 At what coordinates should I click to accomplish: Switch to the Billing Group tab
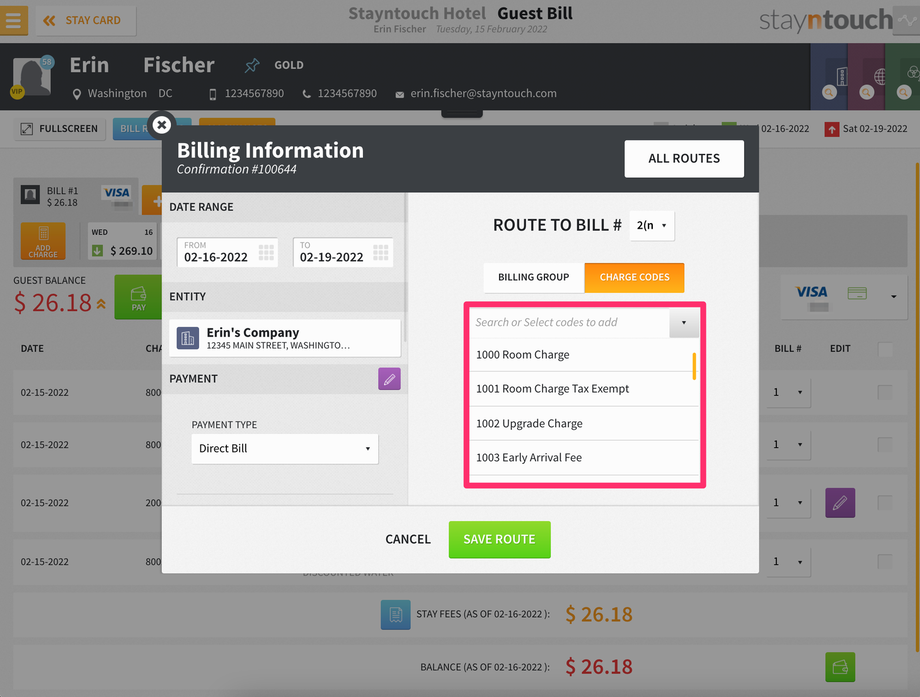[534, 278]
